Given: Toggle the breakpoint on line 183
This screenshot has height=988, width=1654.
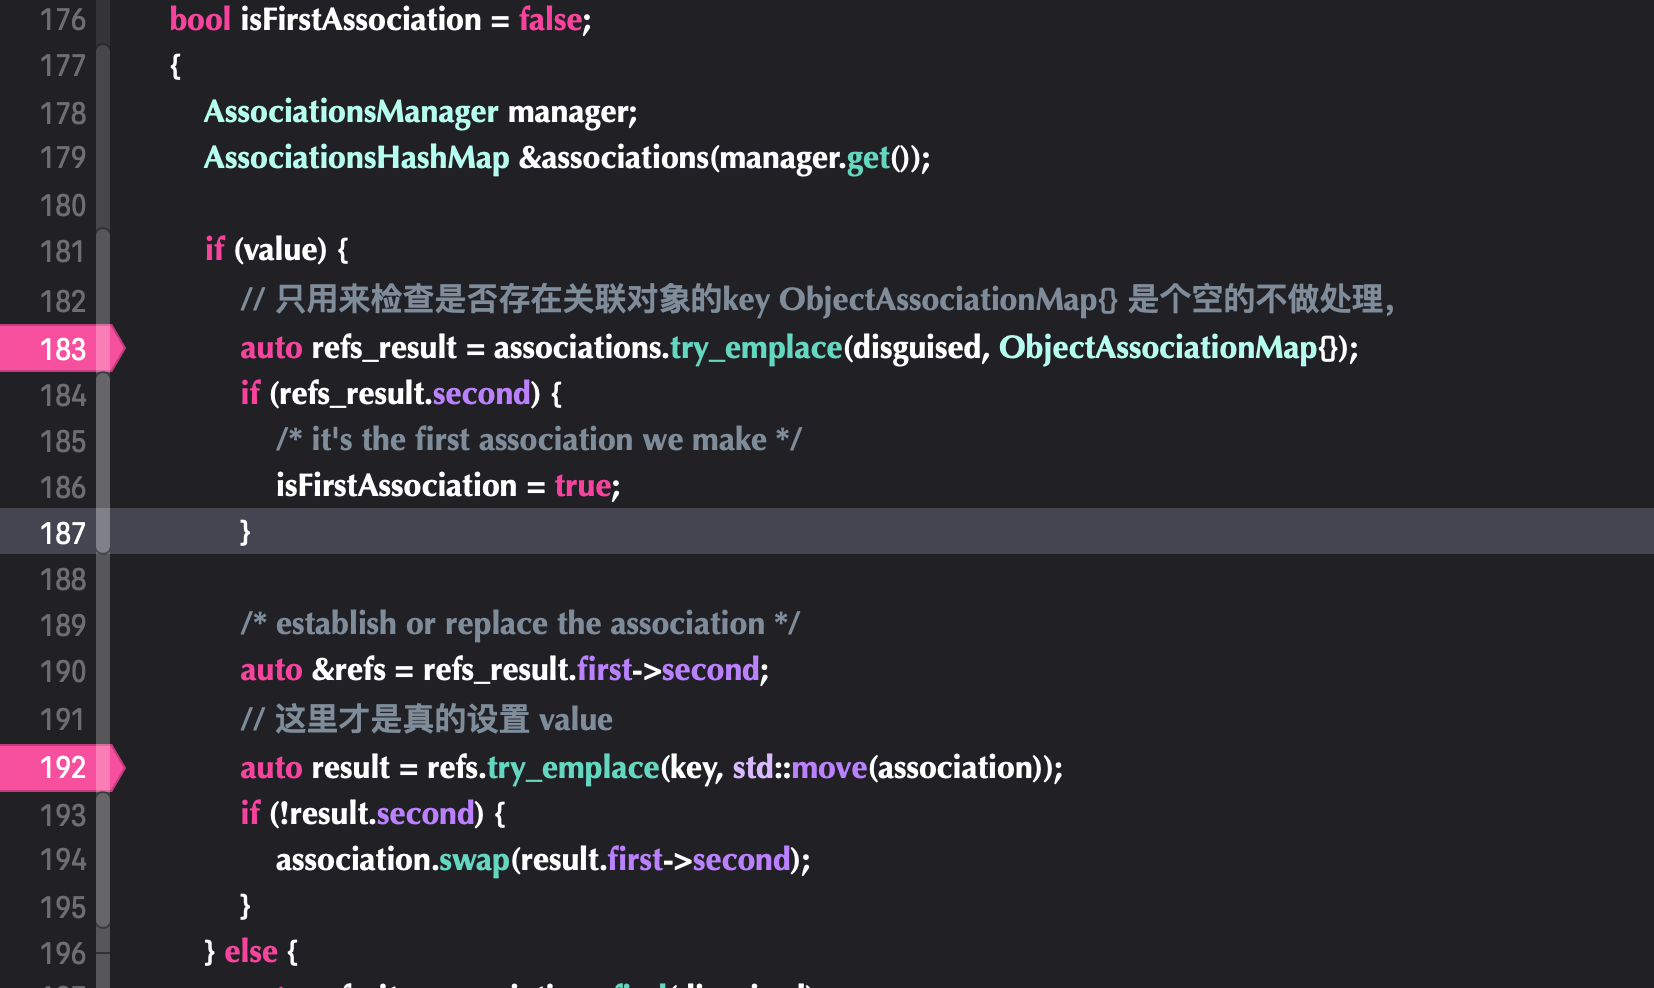Looking at the screenshot, I should point(60,349).
